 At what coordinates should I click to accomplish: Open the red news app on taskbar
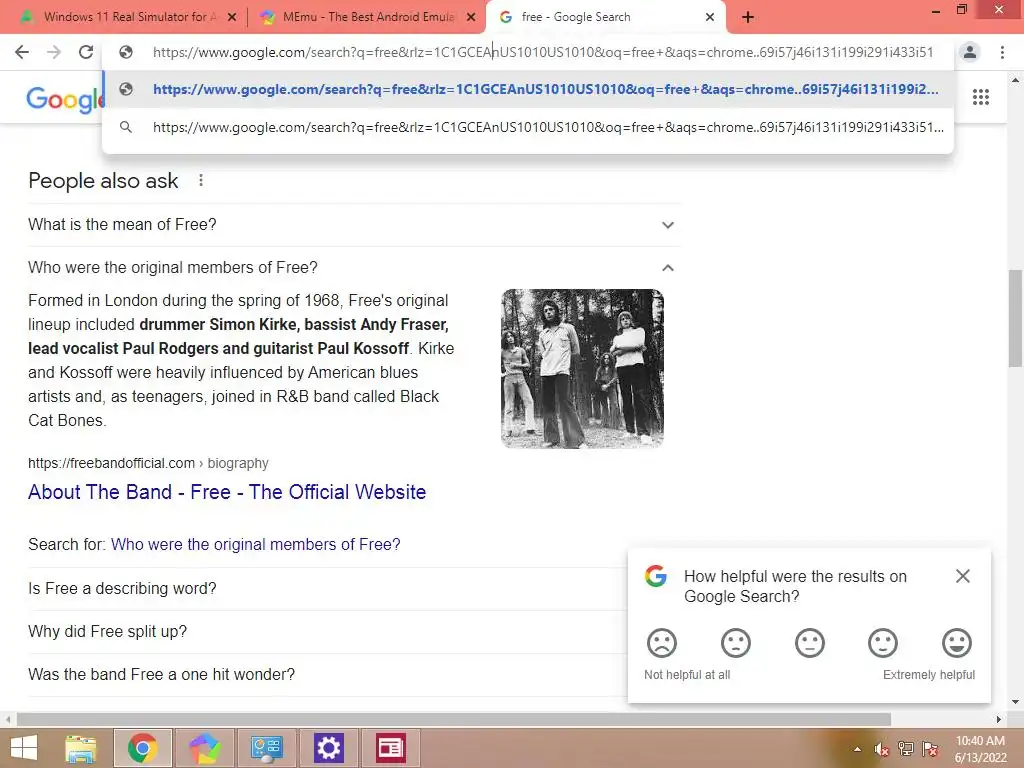(391, 748)
